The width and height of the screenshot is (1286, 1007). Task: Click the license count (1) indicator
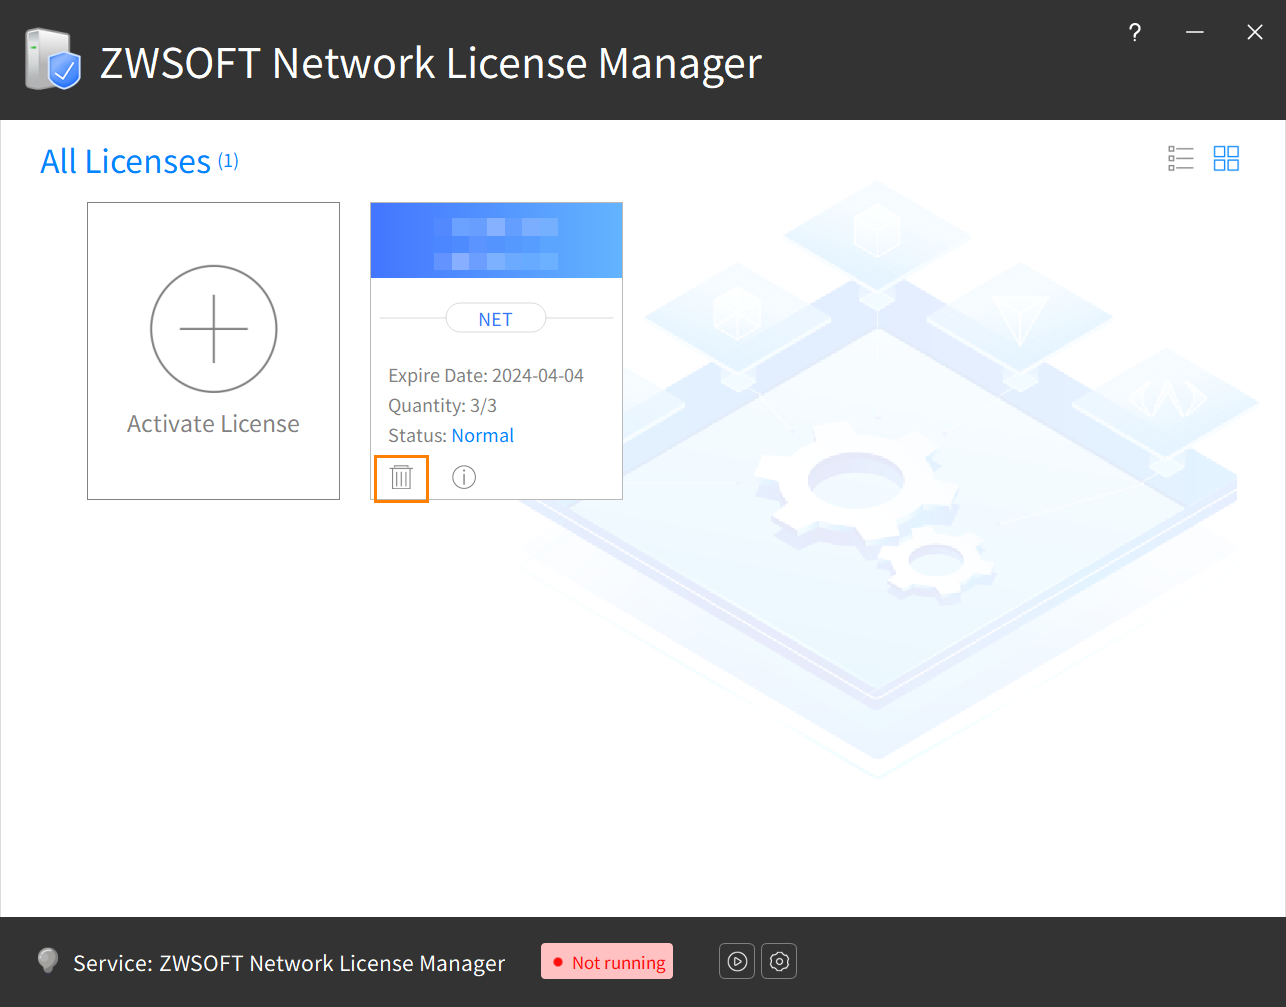click(x=228, y=161)
